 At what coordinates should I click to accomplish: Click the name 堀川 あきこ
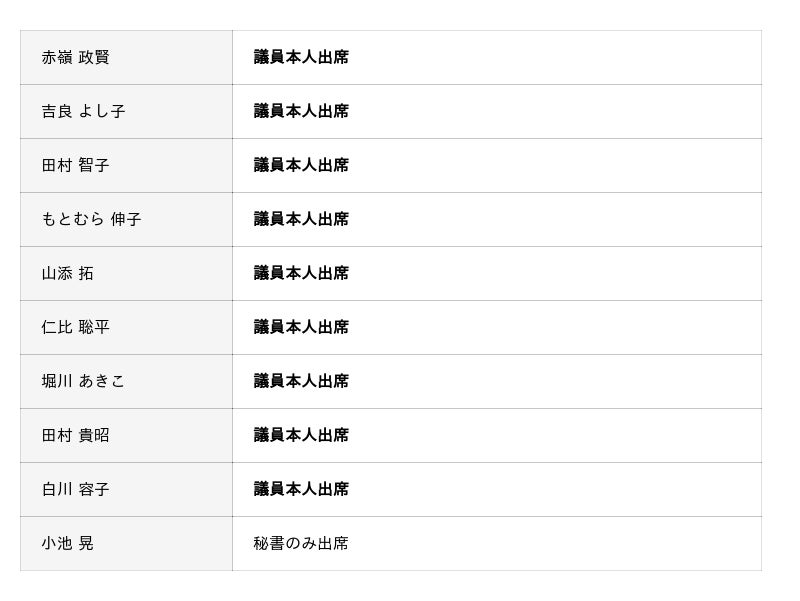pyautogui.click(x=84, y=382)
